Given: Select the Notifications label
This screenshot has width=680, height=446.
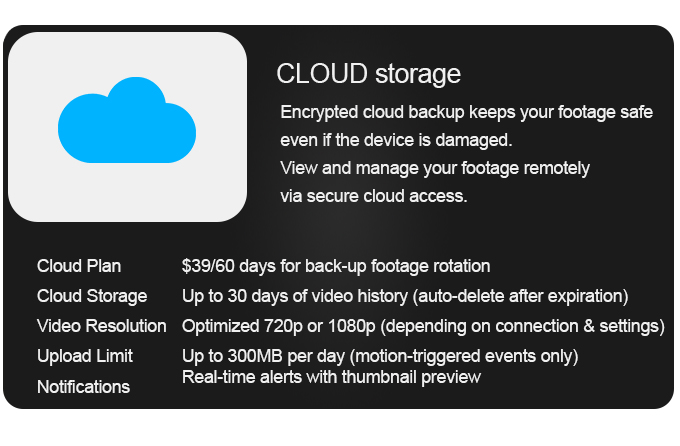Looking at the screenshot, I should coord(84,387).
